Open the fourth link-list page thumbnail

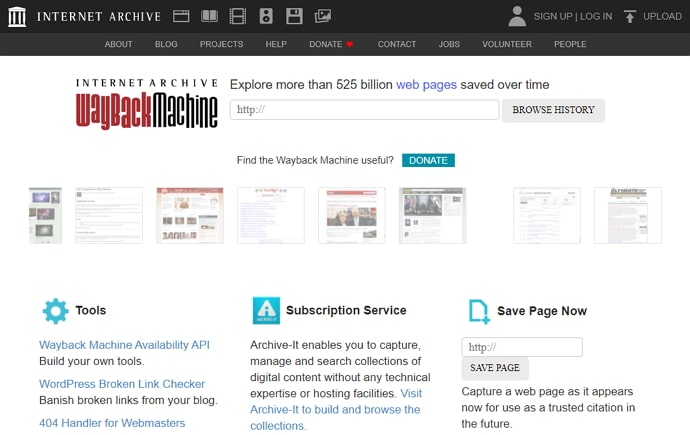271,216
